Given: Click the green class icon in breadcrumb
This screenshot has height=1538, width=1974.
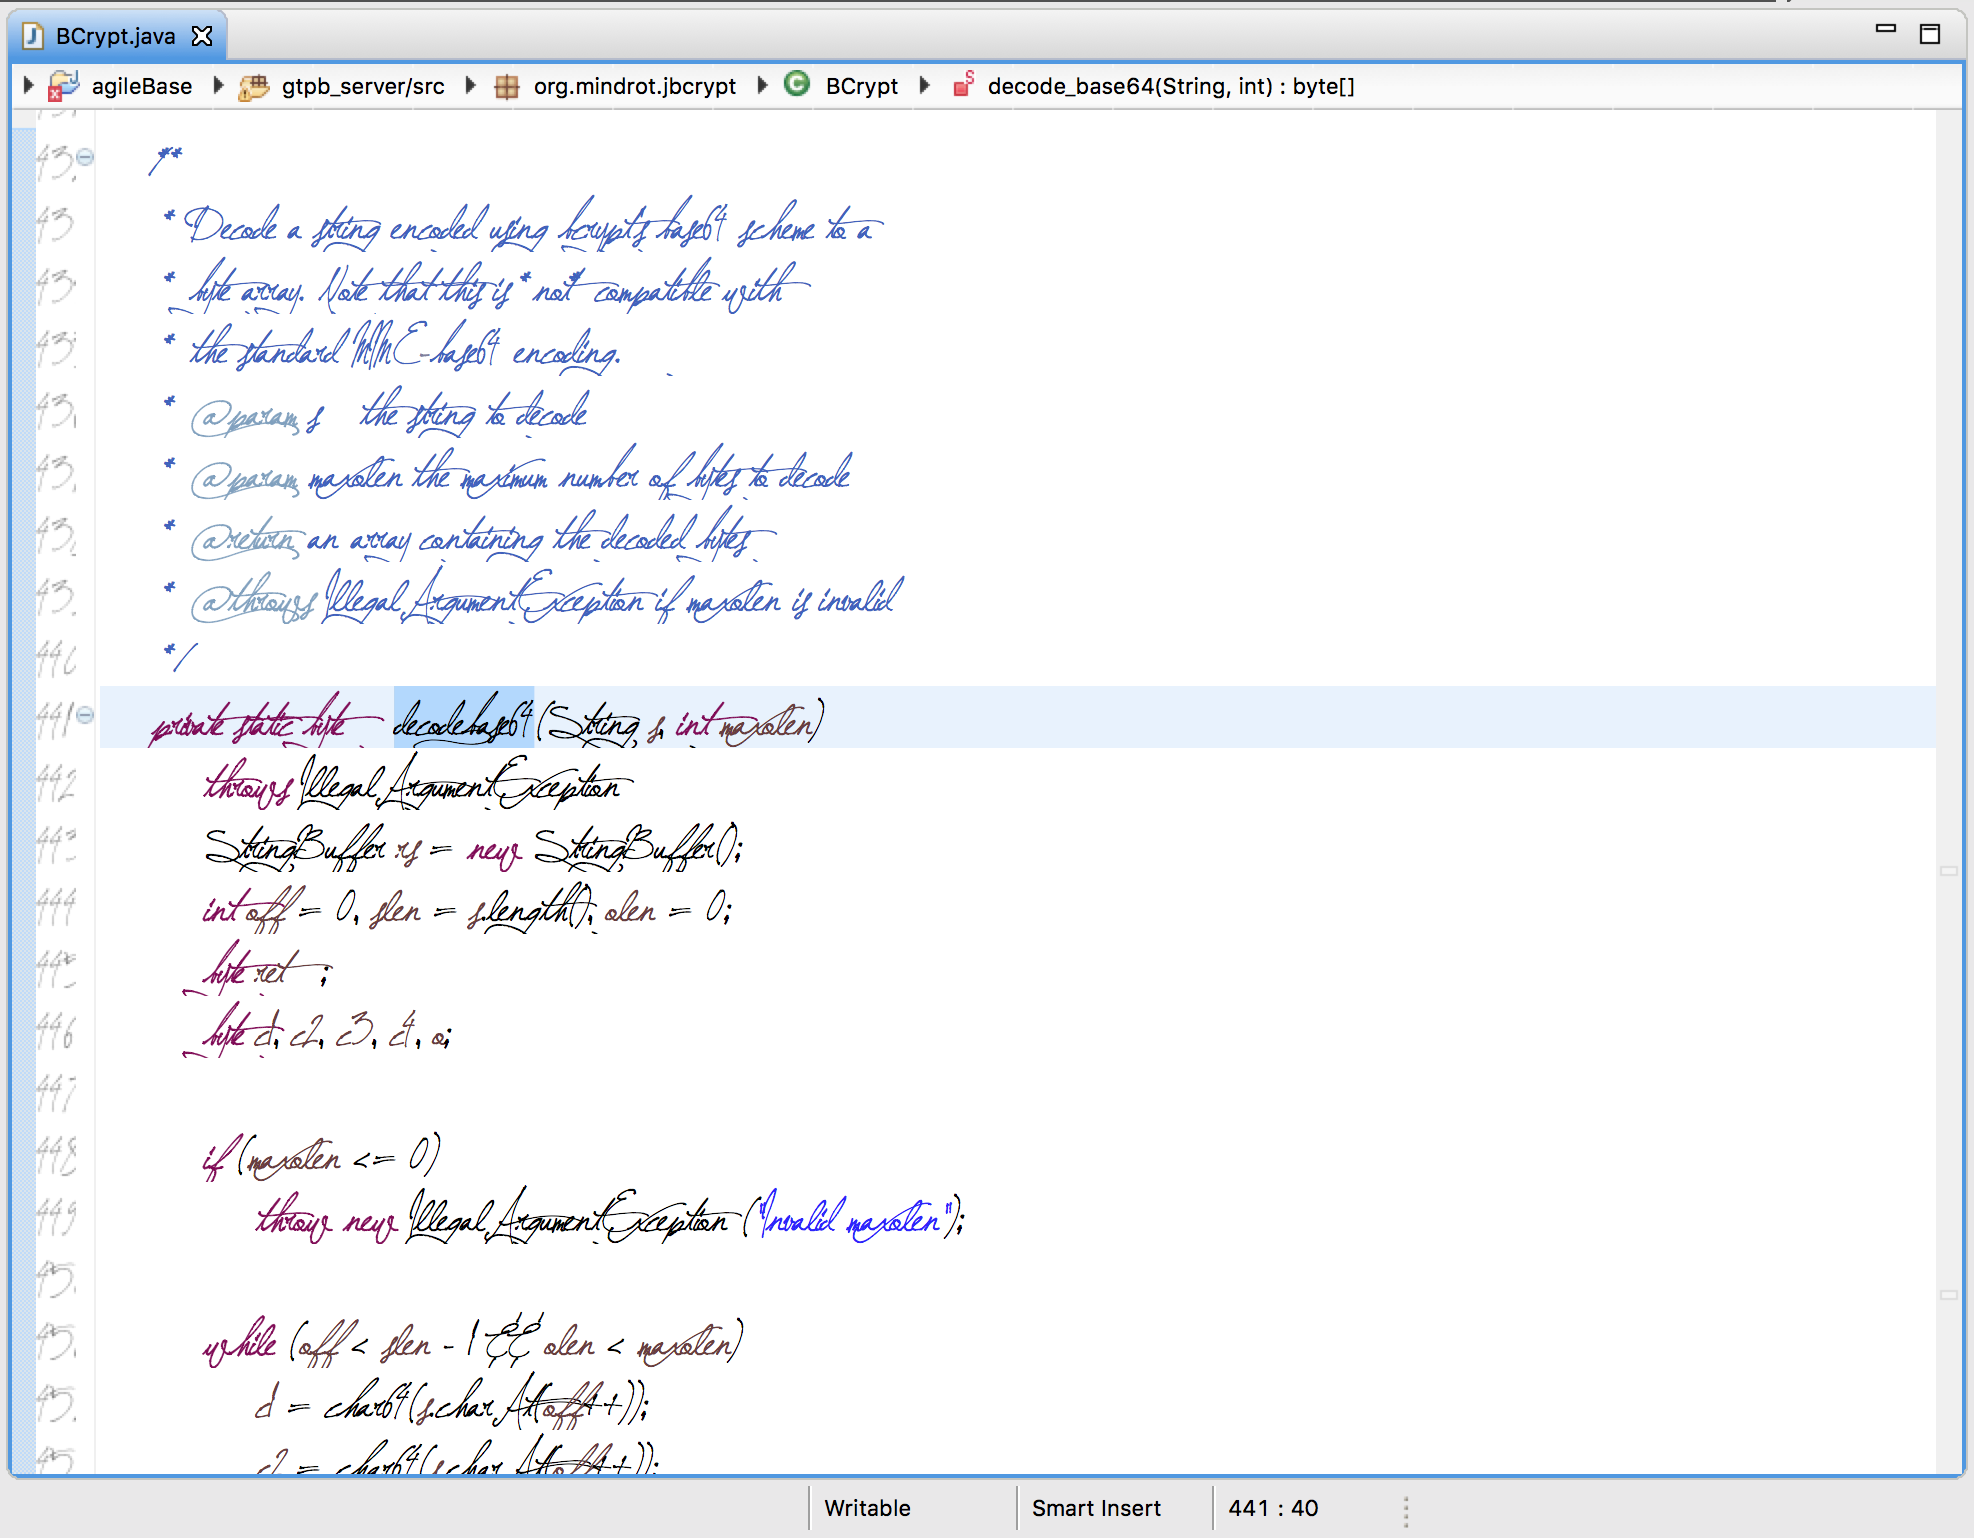Looking at the screenshot, I should click(797, 84).
